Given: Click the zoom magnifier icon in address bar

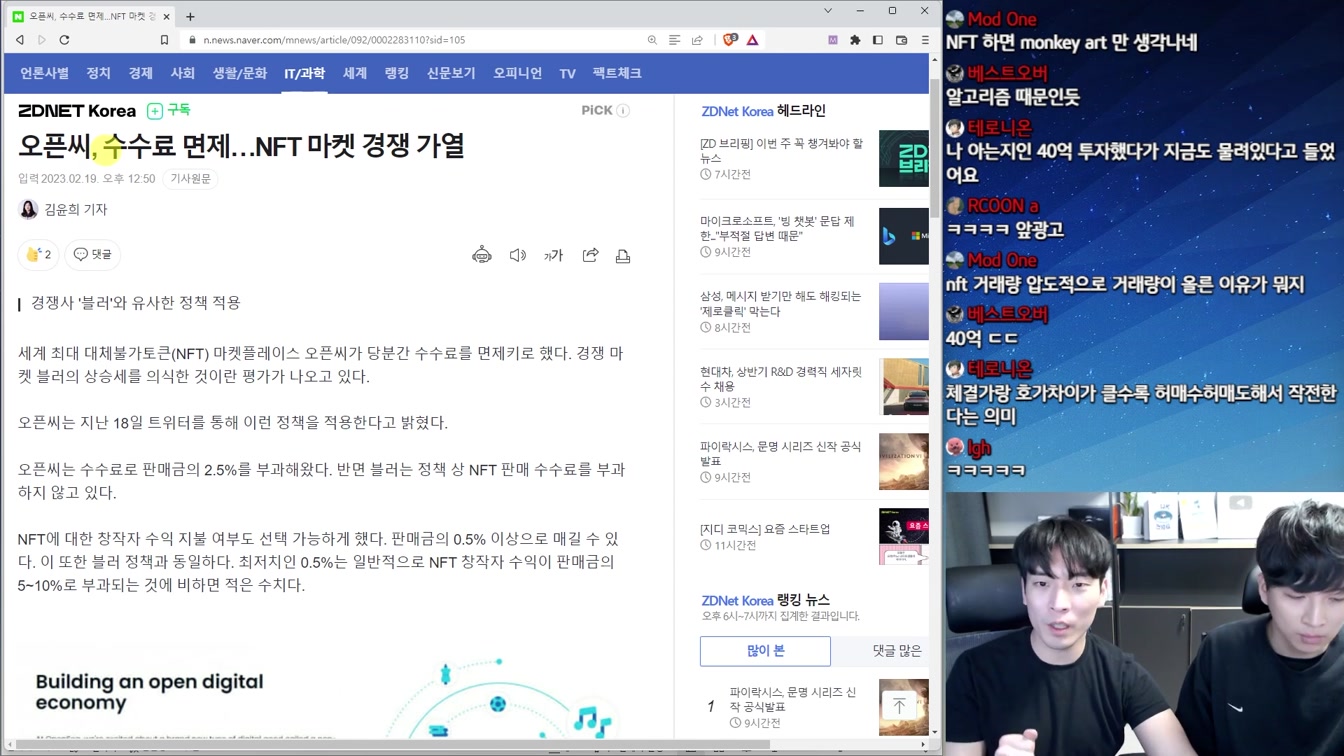Looking at the screenshot, I should (x=652, y=40).
